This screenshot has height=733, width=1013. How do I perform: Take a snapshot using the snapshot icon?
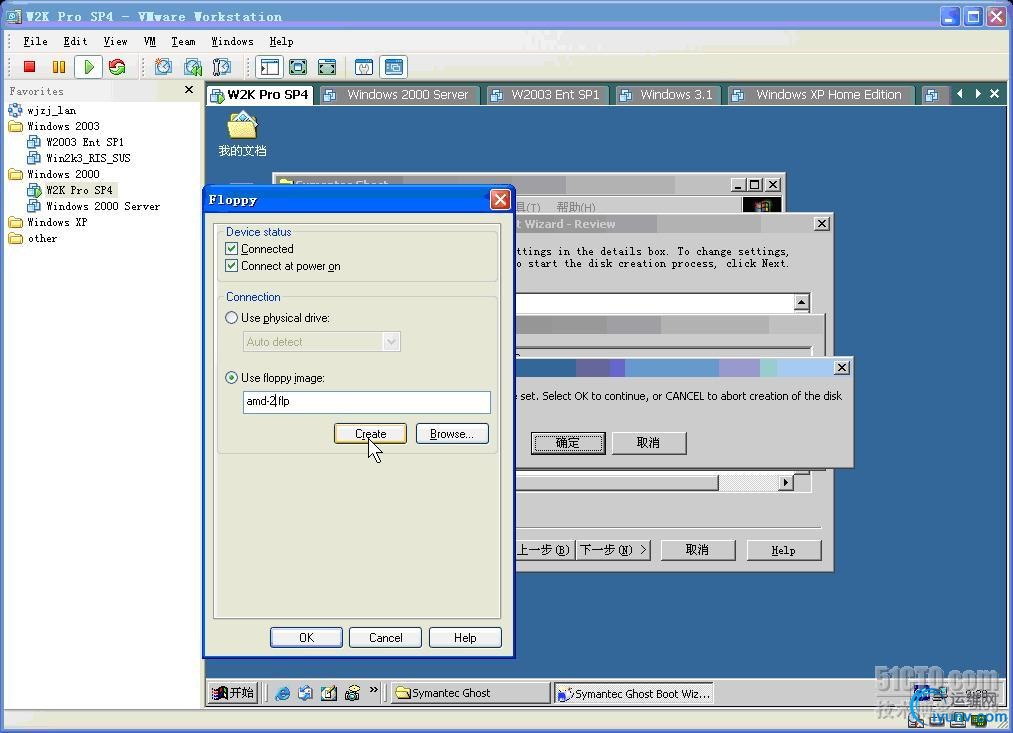[164, 67]
